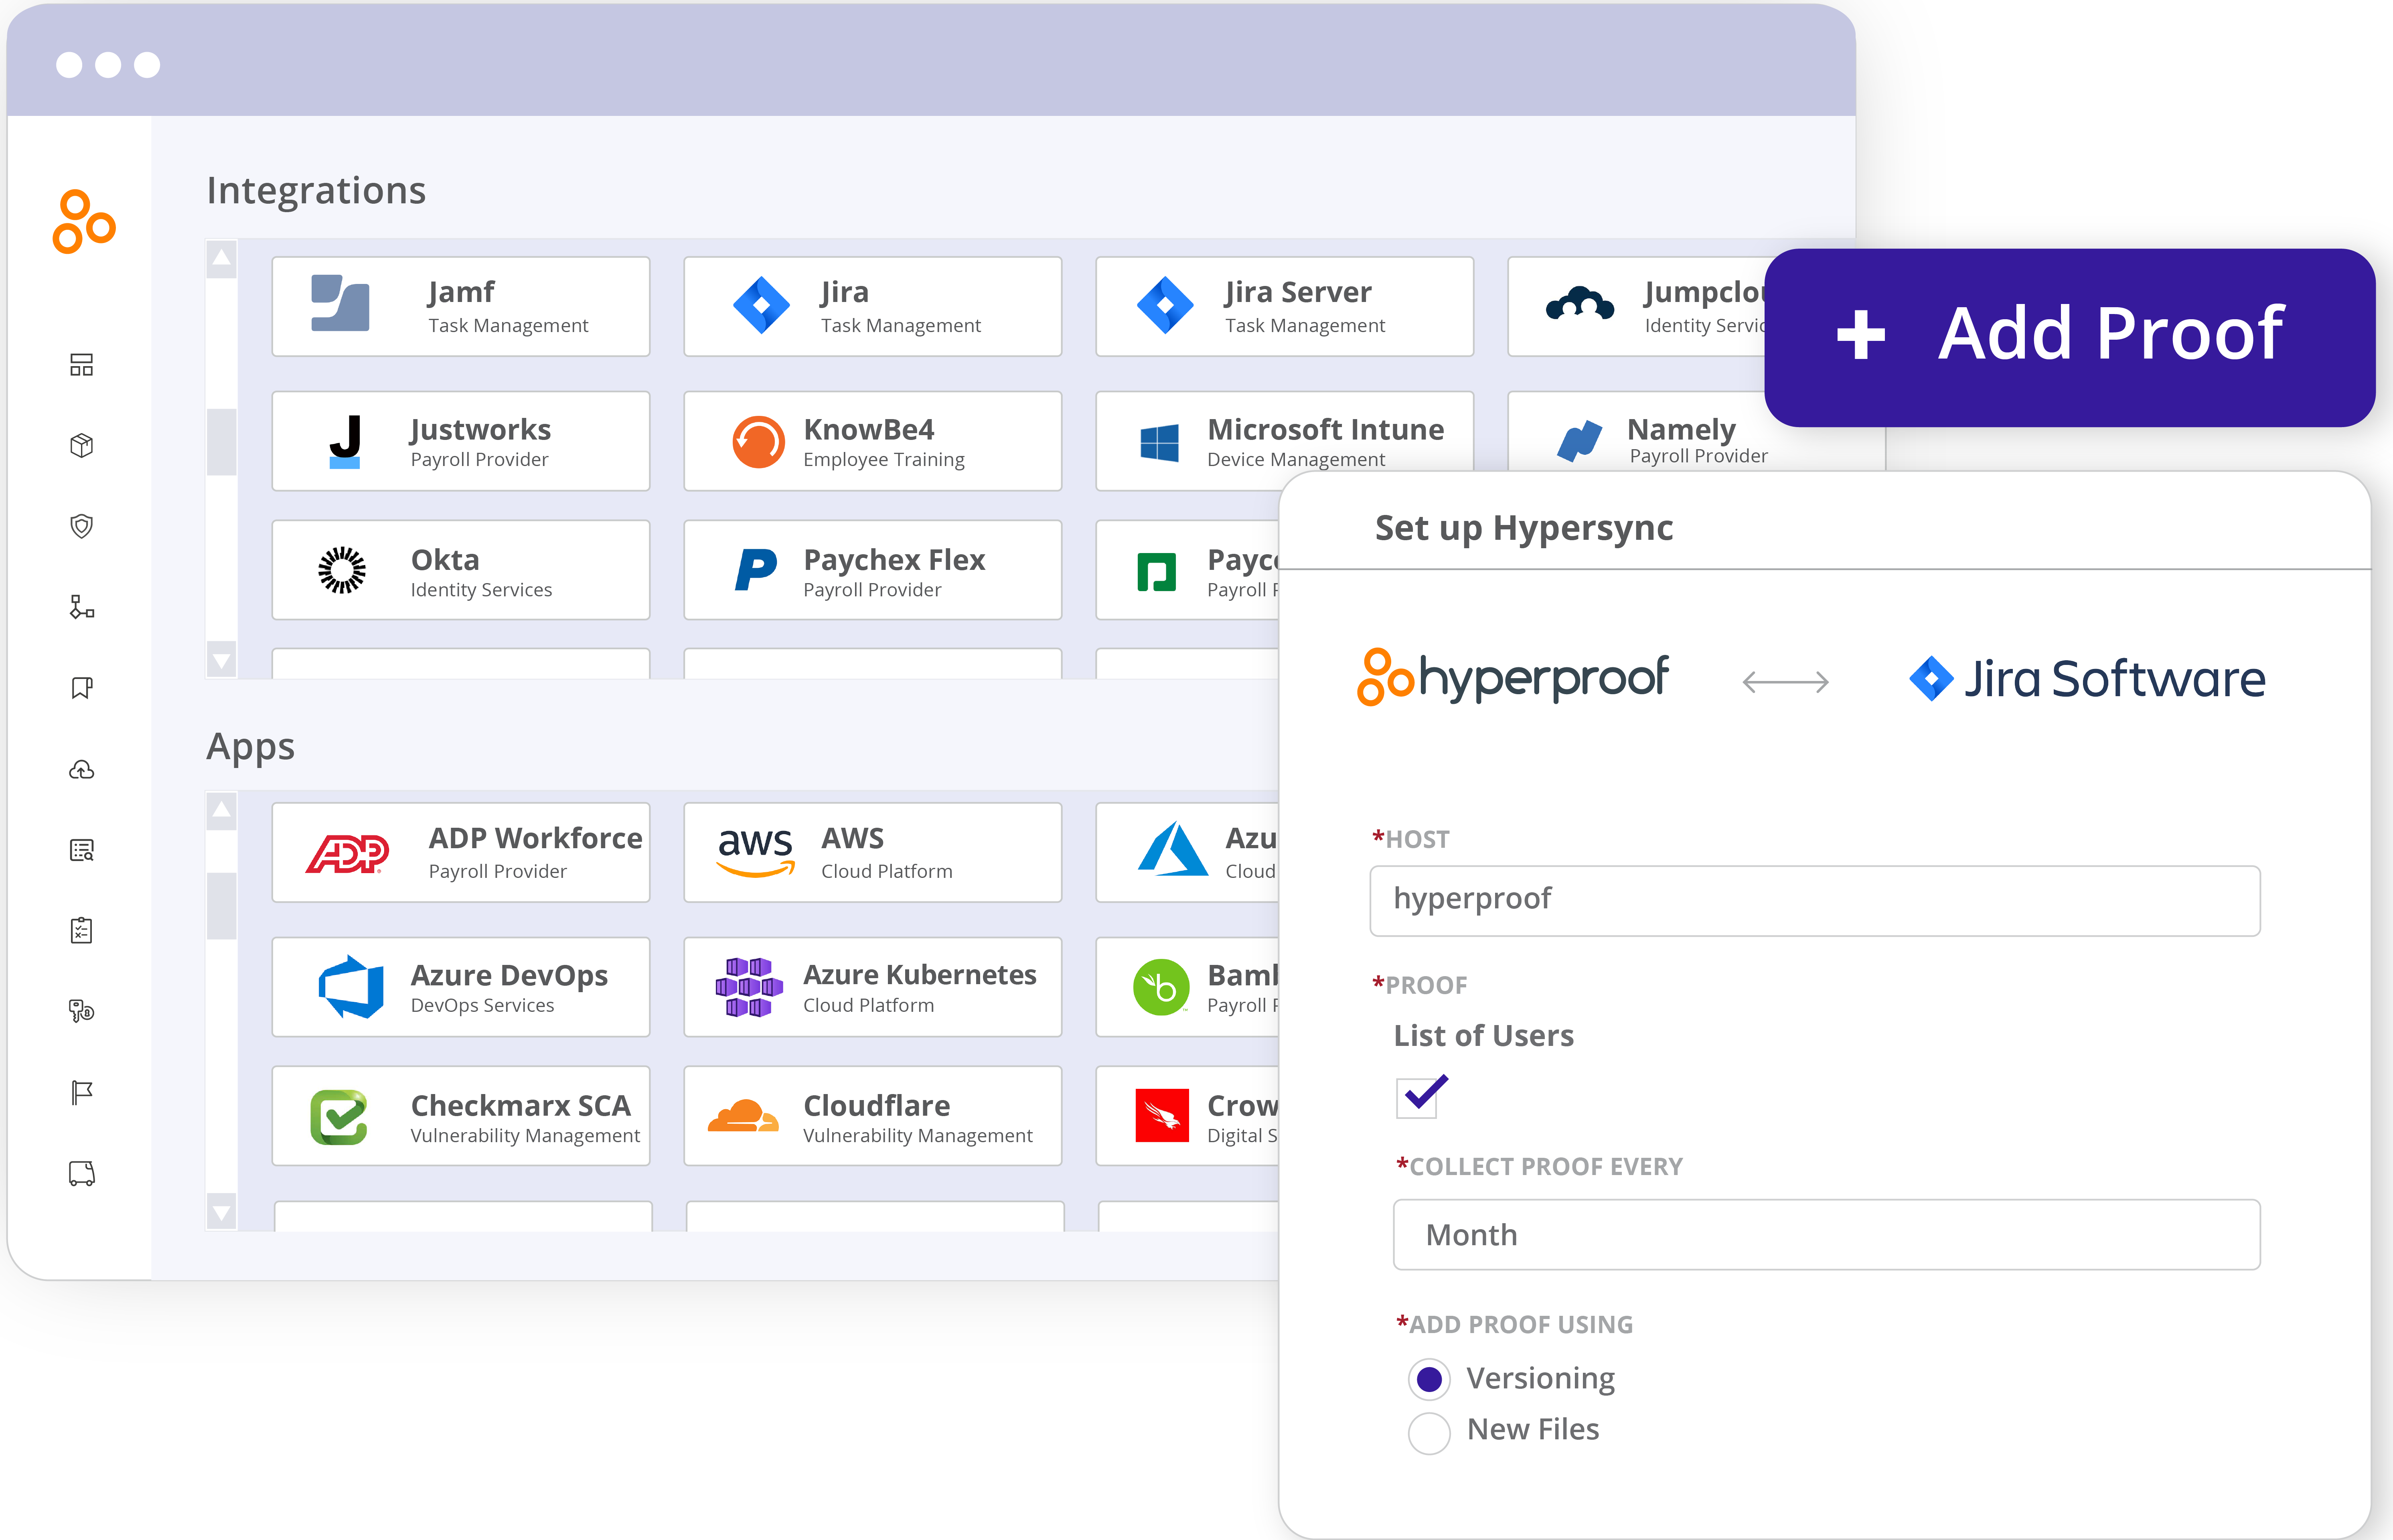Toggle the List of Users checkbox
Viewport: 2393px width, 1540px height.
(1417, 1098)
